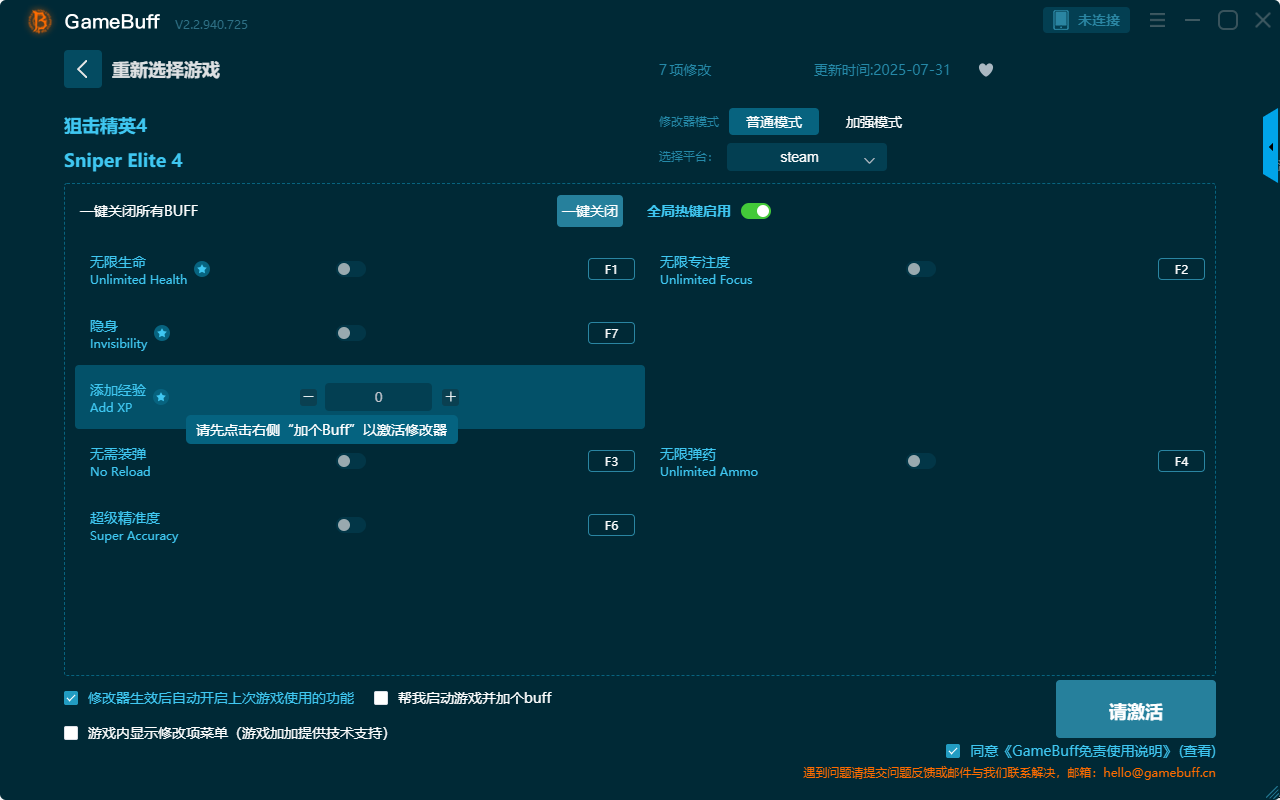
Task: Go back using the arrow button
Action: point(83,69)
